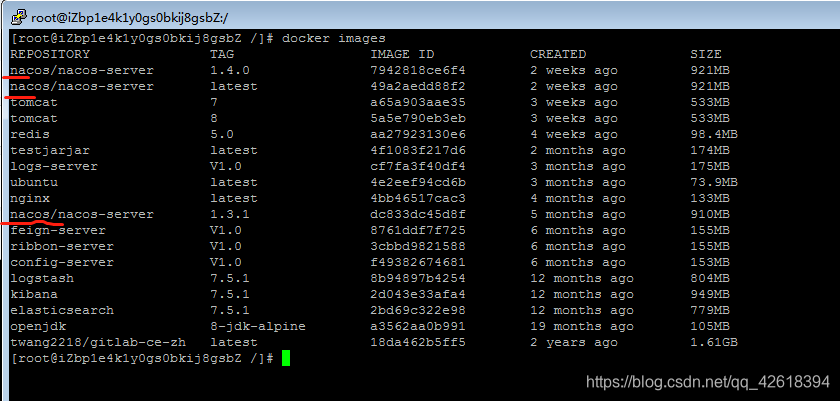840x401 pixels.
Task: Click image ID 2d043e33afa4
Action: [x=418, y=295]
